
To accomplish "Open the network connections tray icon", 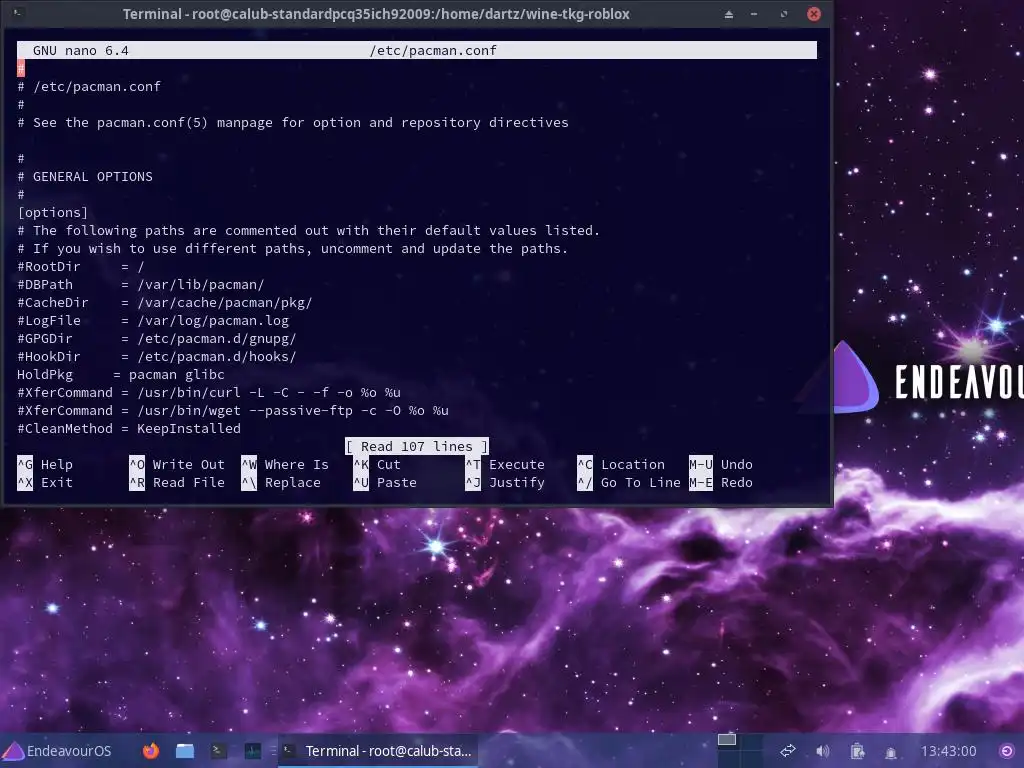I will coord(788,751).
